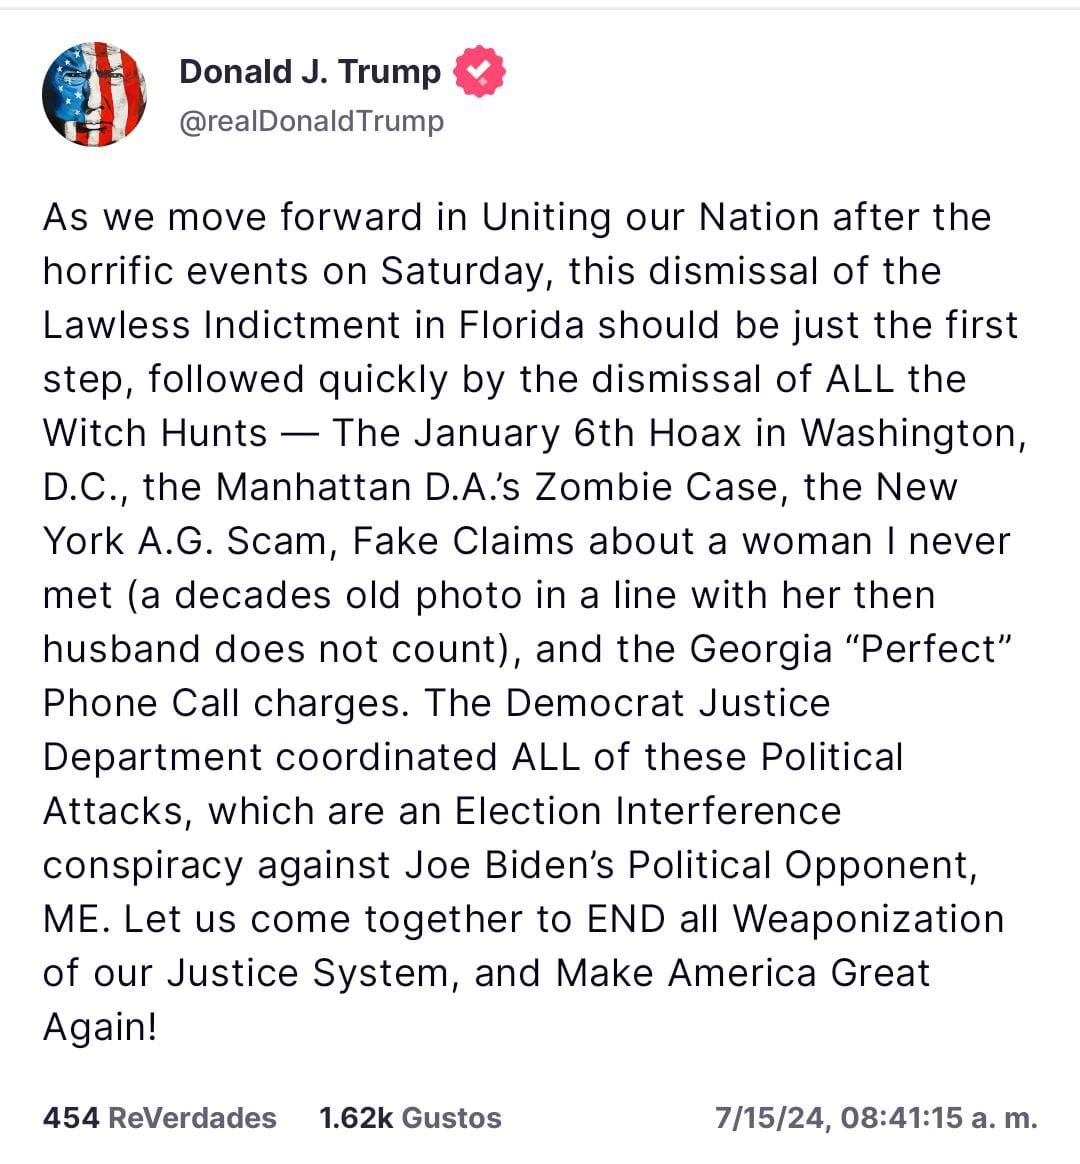Click the phrase 'Election Interference' in the post
Viewport: 1080px width, 1164px height.
point(648,811)
